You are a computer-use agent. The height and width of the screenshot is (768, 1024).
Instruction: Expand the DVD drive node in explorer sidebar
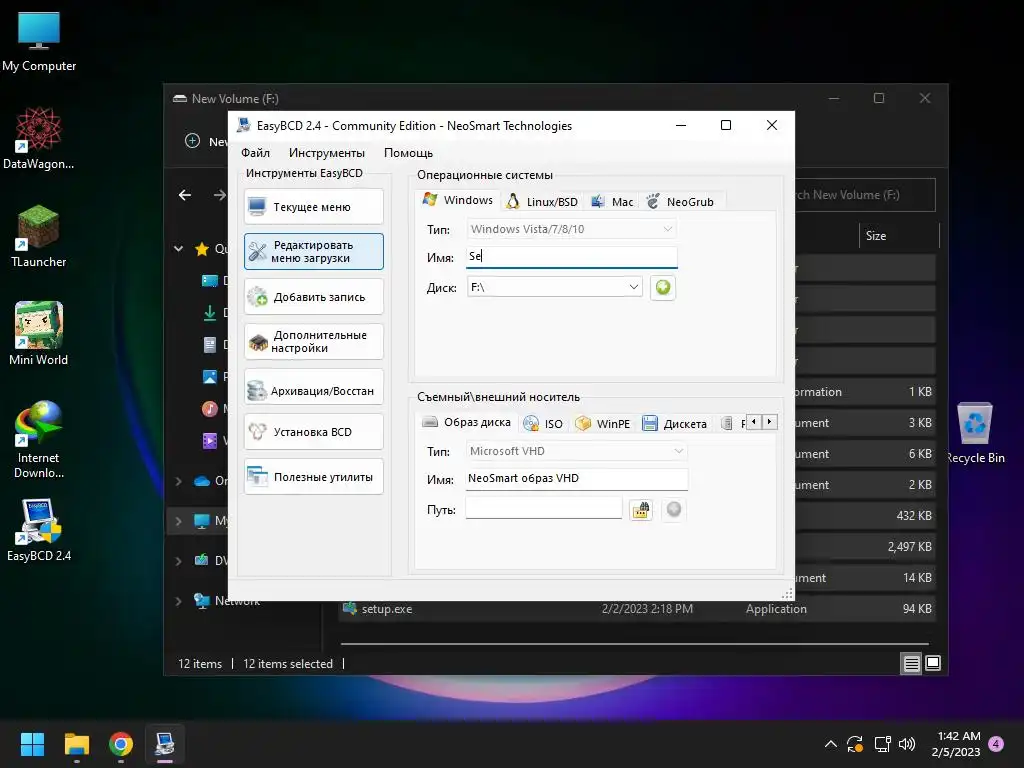coord(178,560)
